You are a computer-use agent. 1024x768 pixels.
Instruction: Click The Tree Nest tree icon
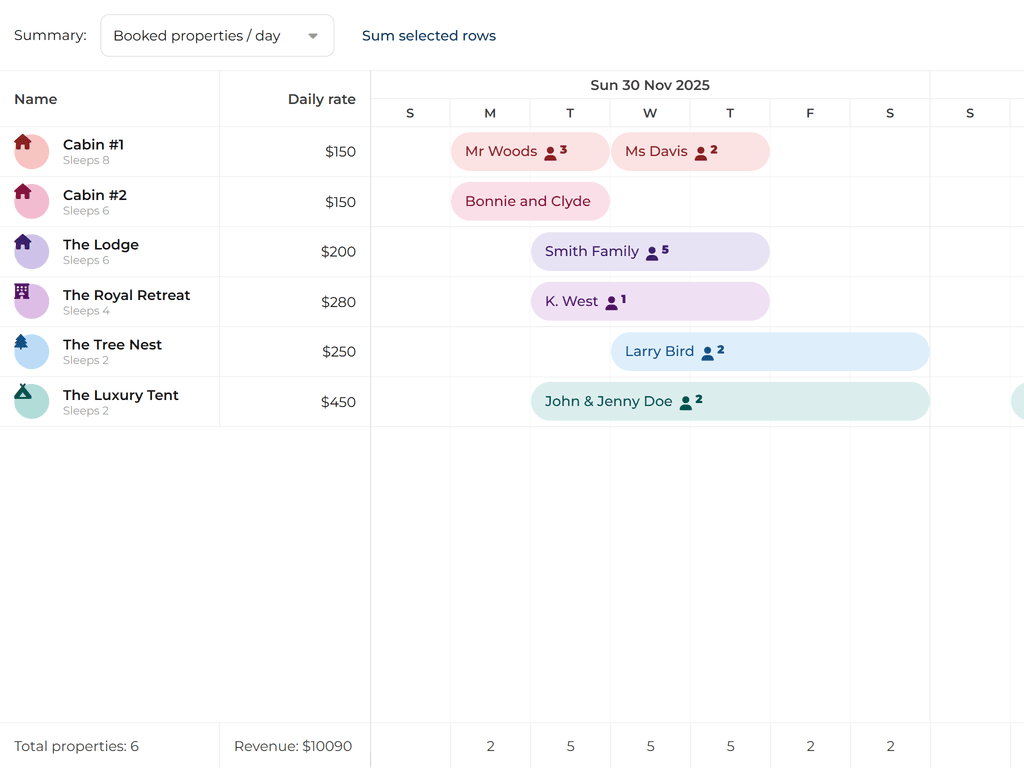21,342
